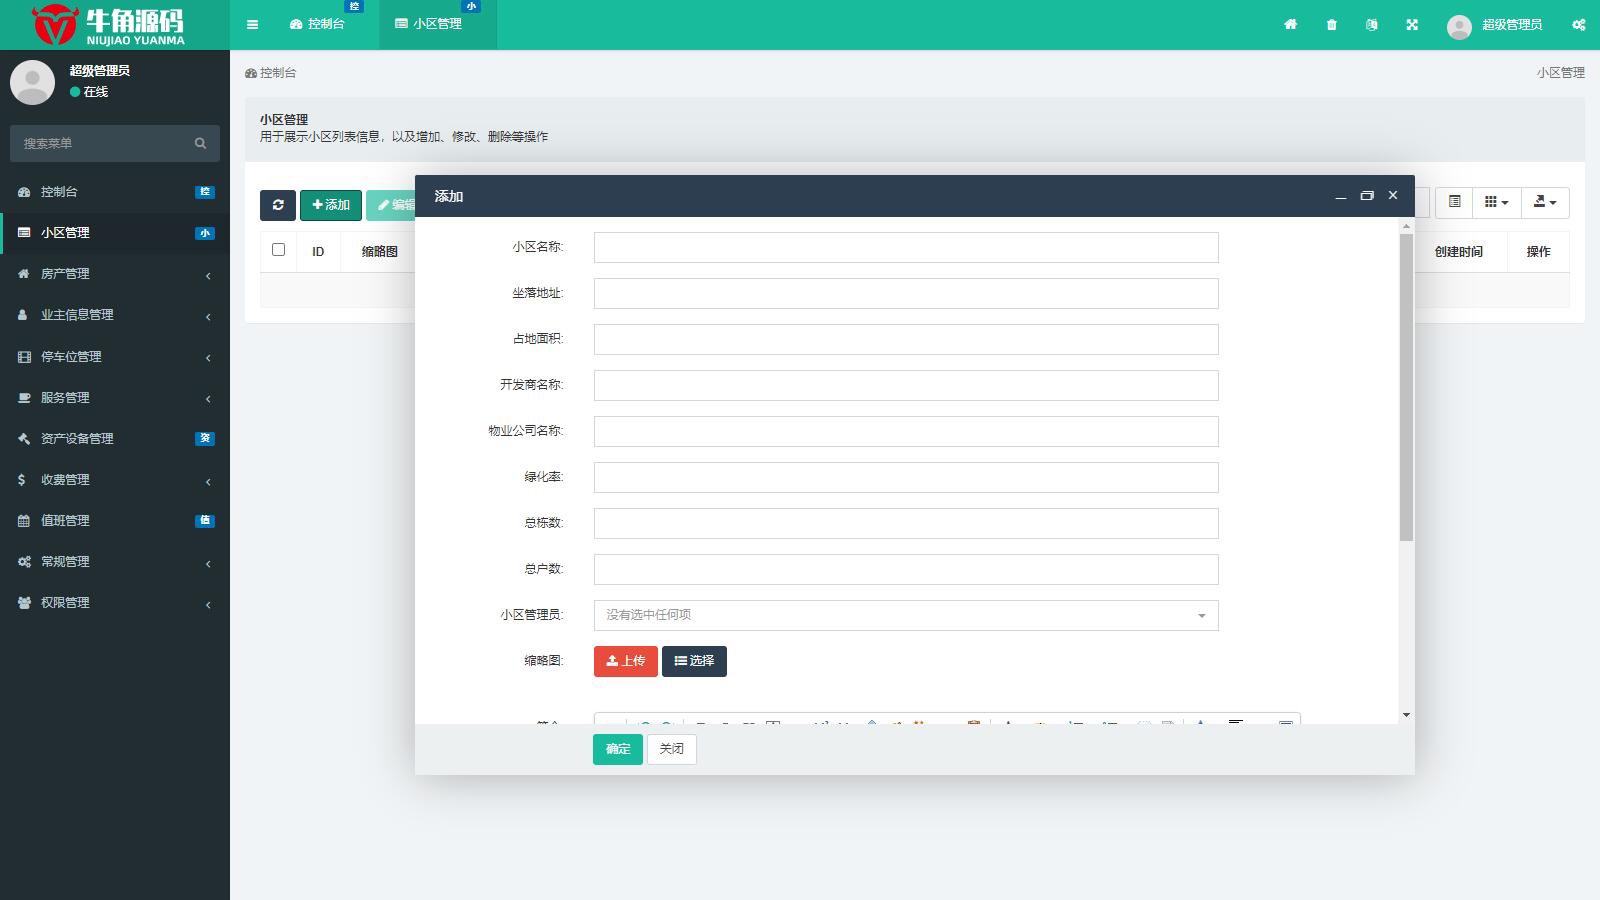Expand 业主信息管理 sidebar menu
The width and height of the screenshot is (1600, 900).
[115, 315]
